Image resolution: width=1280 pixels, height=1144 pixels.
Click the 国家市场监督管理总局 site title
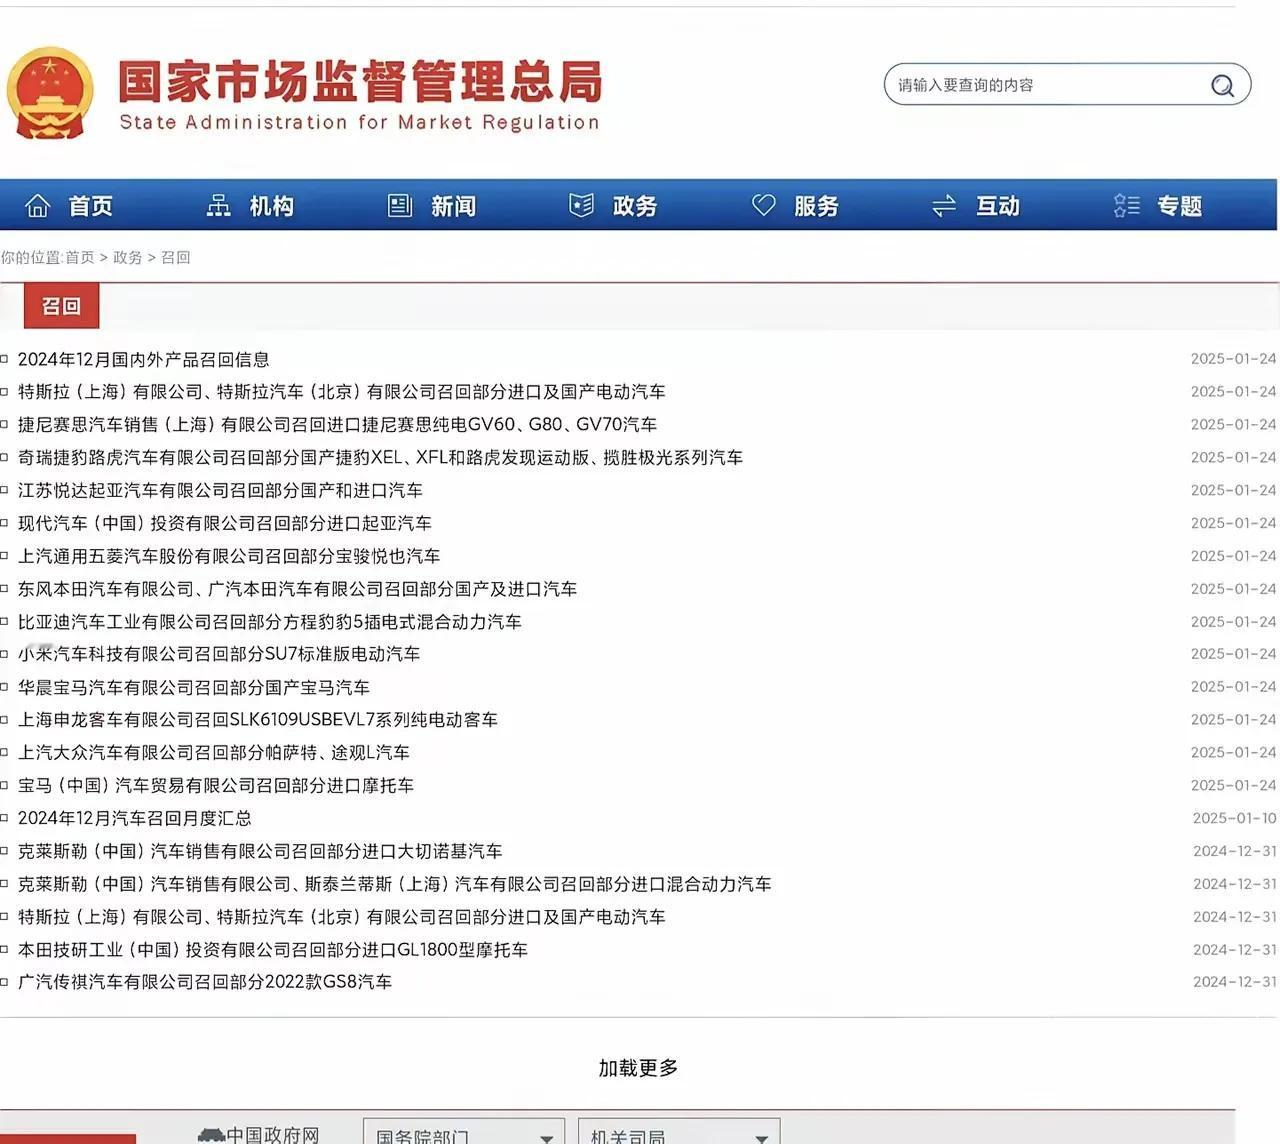tap(360, 82)
